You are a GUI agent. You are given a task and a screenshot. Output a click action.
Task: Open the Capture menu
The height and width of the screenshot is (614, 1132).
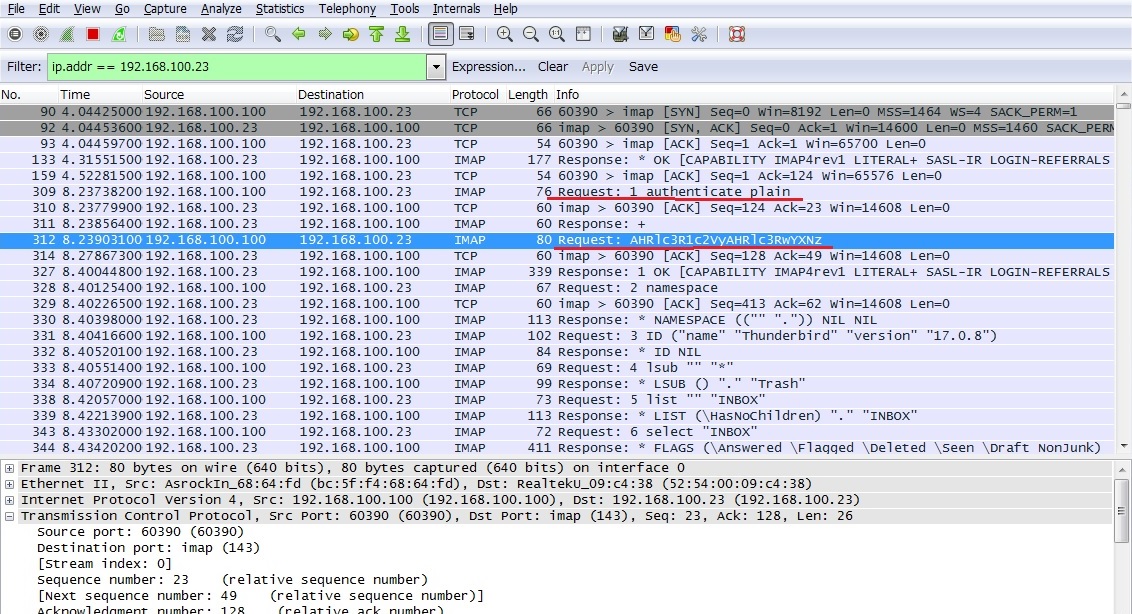point(165,9)
